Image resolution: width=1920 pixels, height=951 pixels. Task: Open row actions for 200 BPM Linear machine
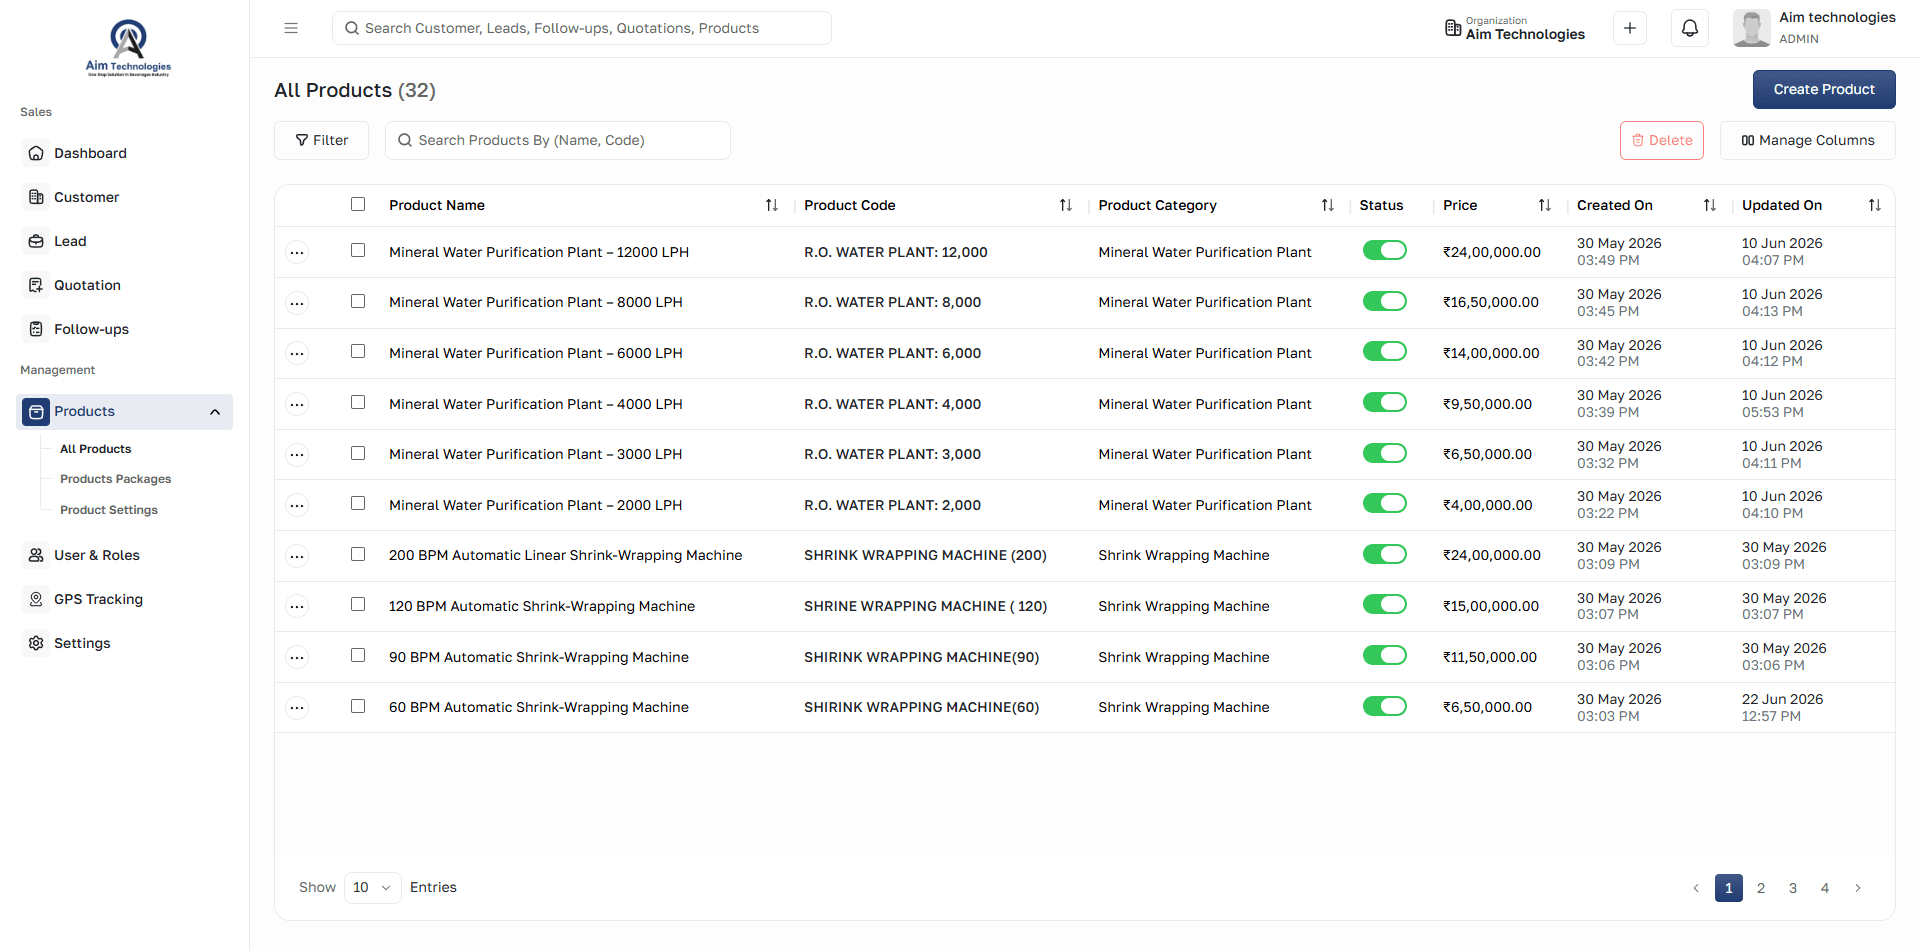click(297, 556)
